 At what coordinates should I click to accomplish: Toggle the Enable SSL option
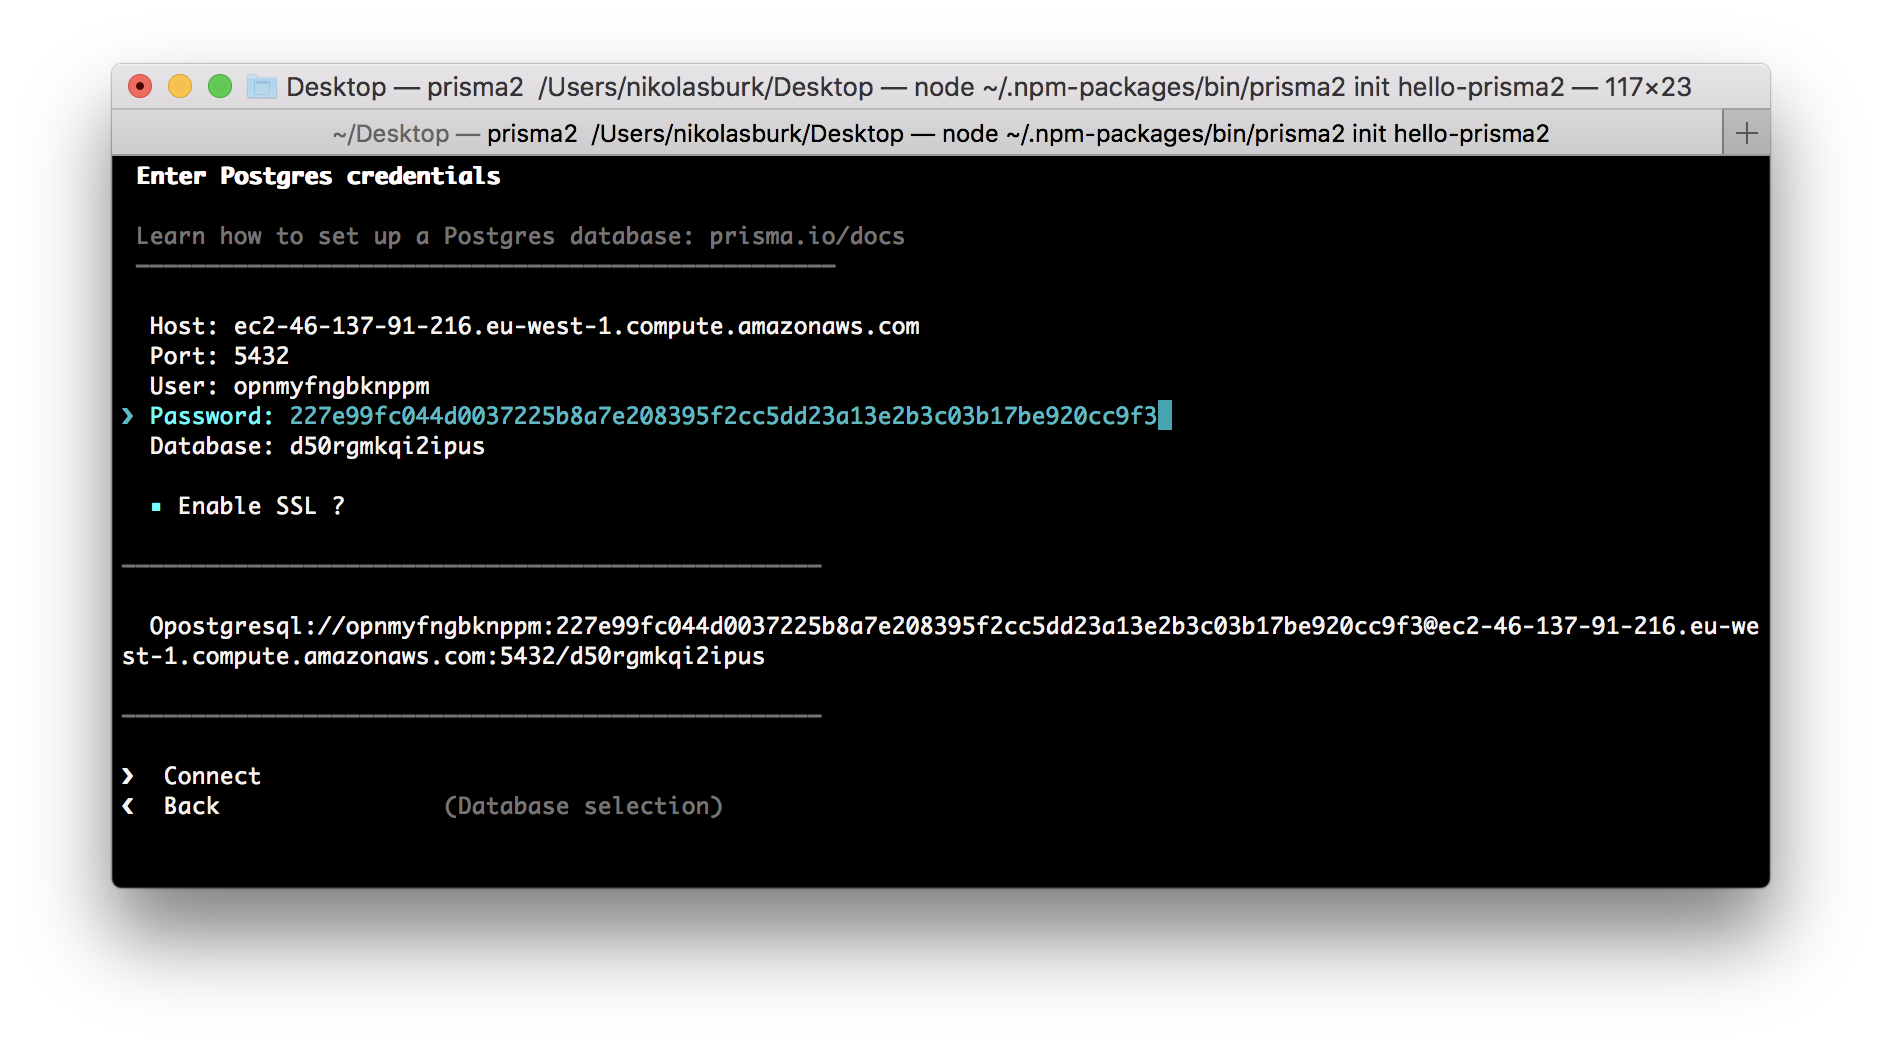point(260,506)
